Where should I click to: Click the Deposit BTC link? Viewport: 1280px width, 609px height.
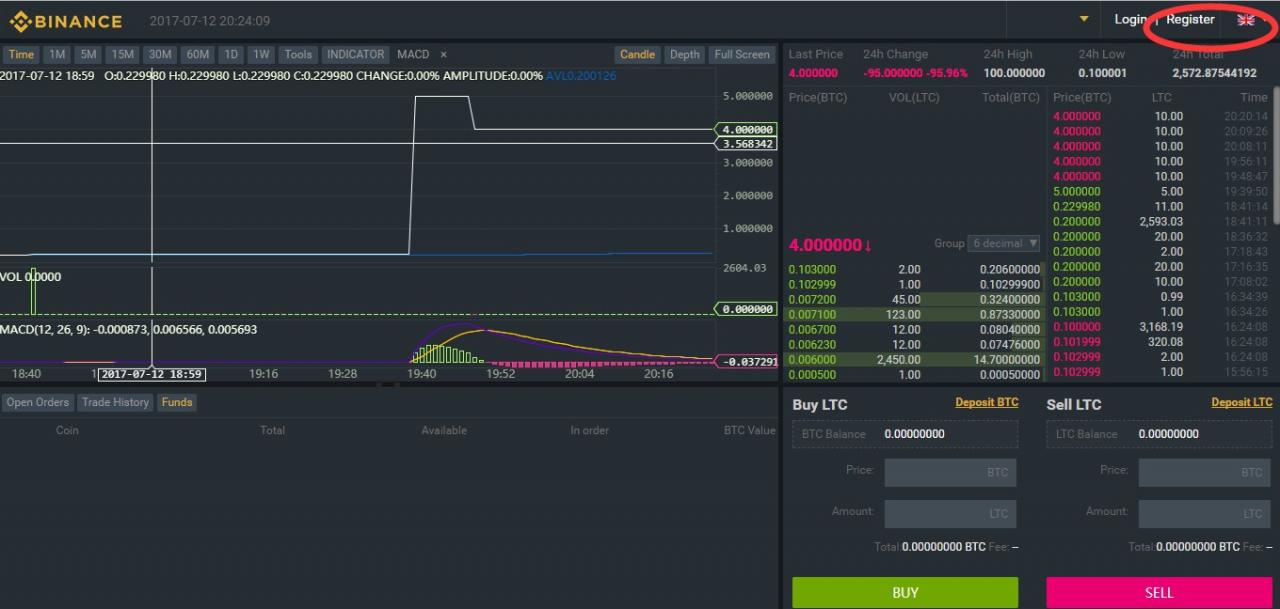[986, 403]
